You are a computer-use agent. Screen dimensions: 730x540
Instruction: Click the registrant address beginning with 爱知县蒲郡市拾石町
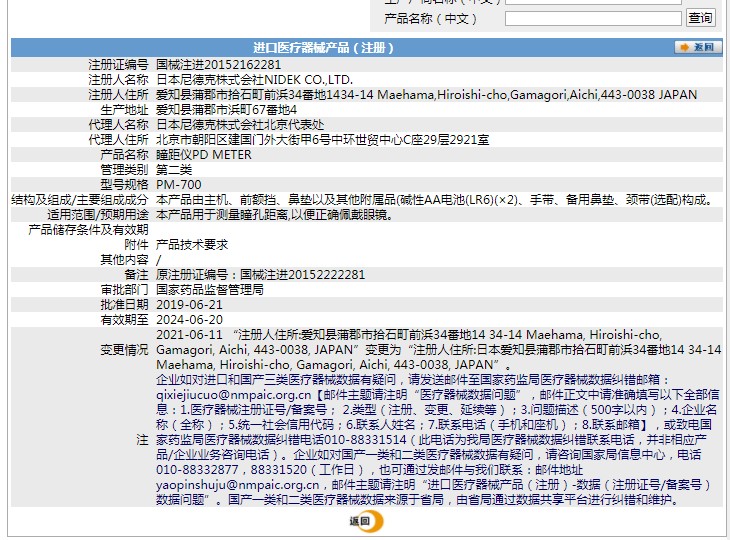(x=426, y=95)
